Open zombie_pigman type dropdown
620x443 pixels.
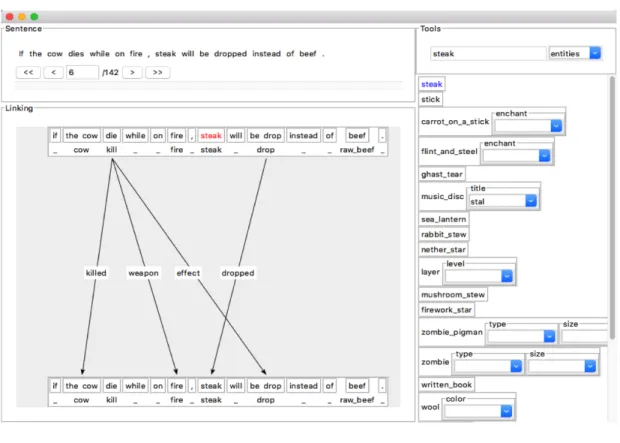[x=522, y=336]
